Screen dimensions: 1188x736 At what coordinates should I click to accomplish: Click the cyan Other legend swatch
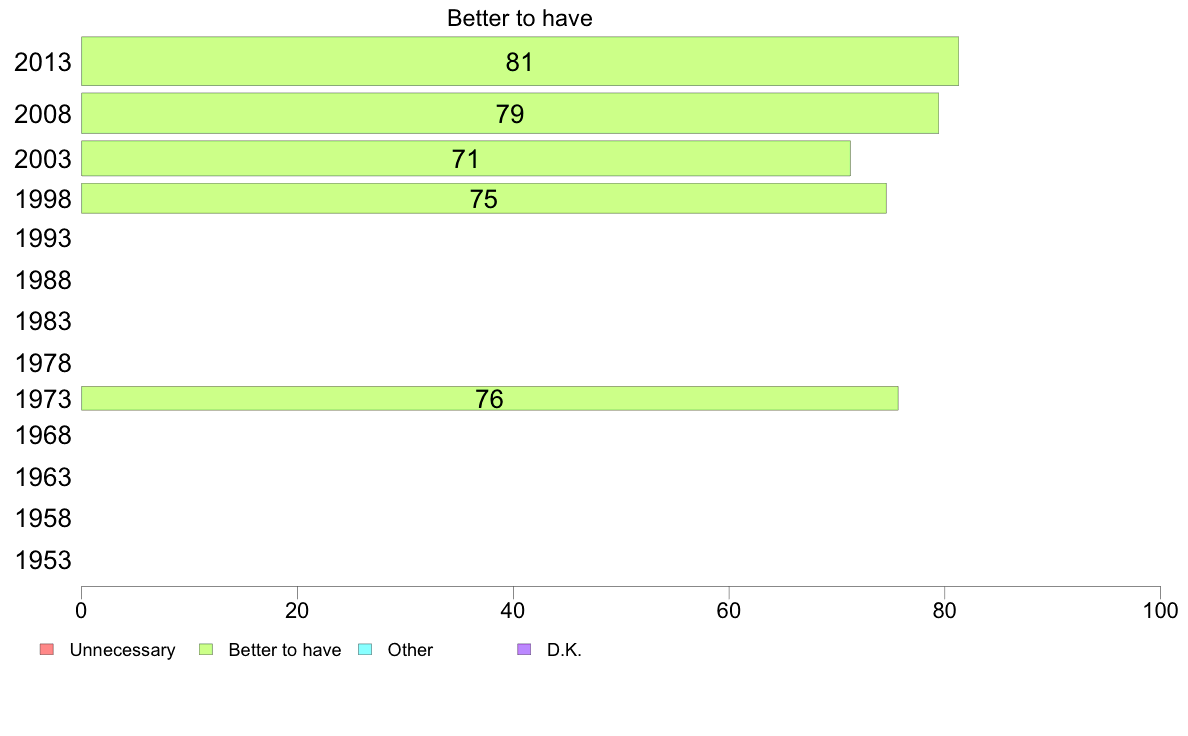point(365,650)
